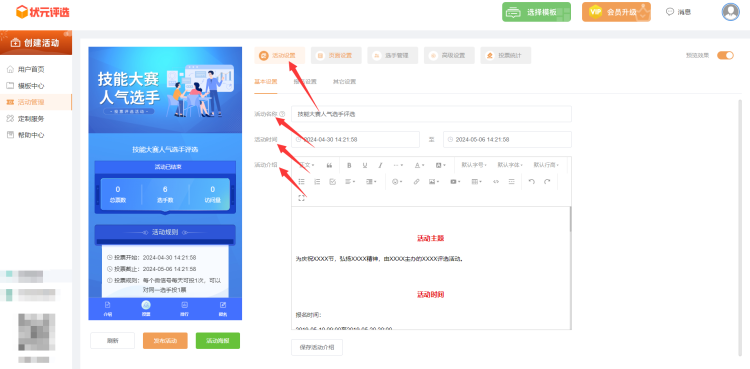Enter fullscreen editor mode
750x369 pixels.
pyautogui.click(x=301, y=198)
